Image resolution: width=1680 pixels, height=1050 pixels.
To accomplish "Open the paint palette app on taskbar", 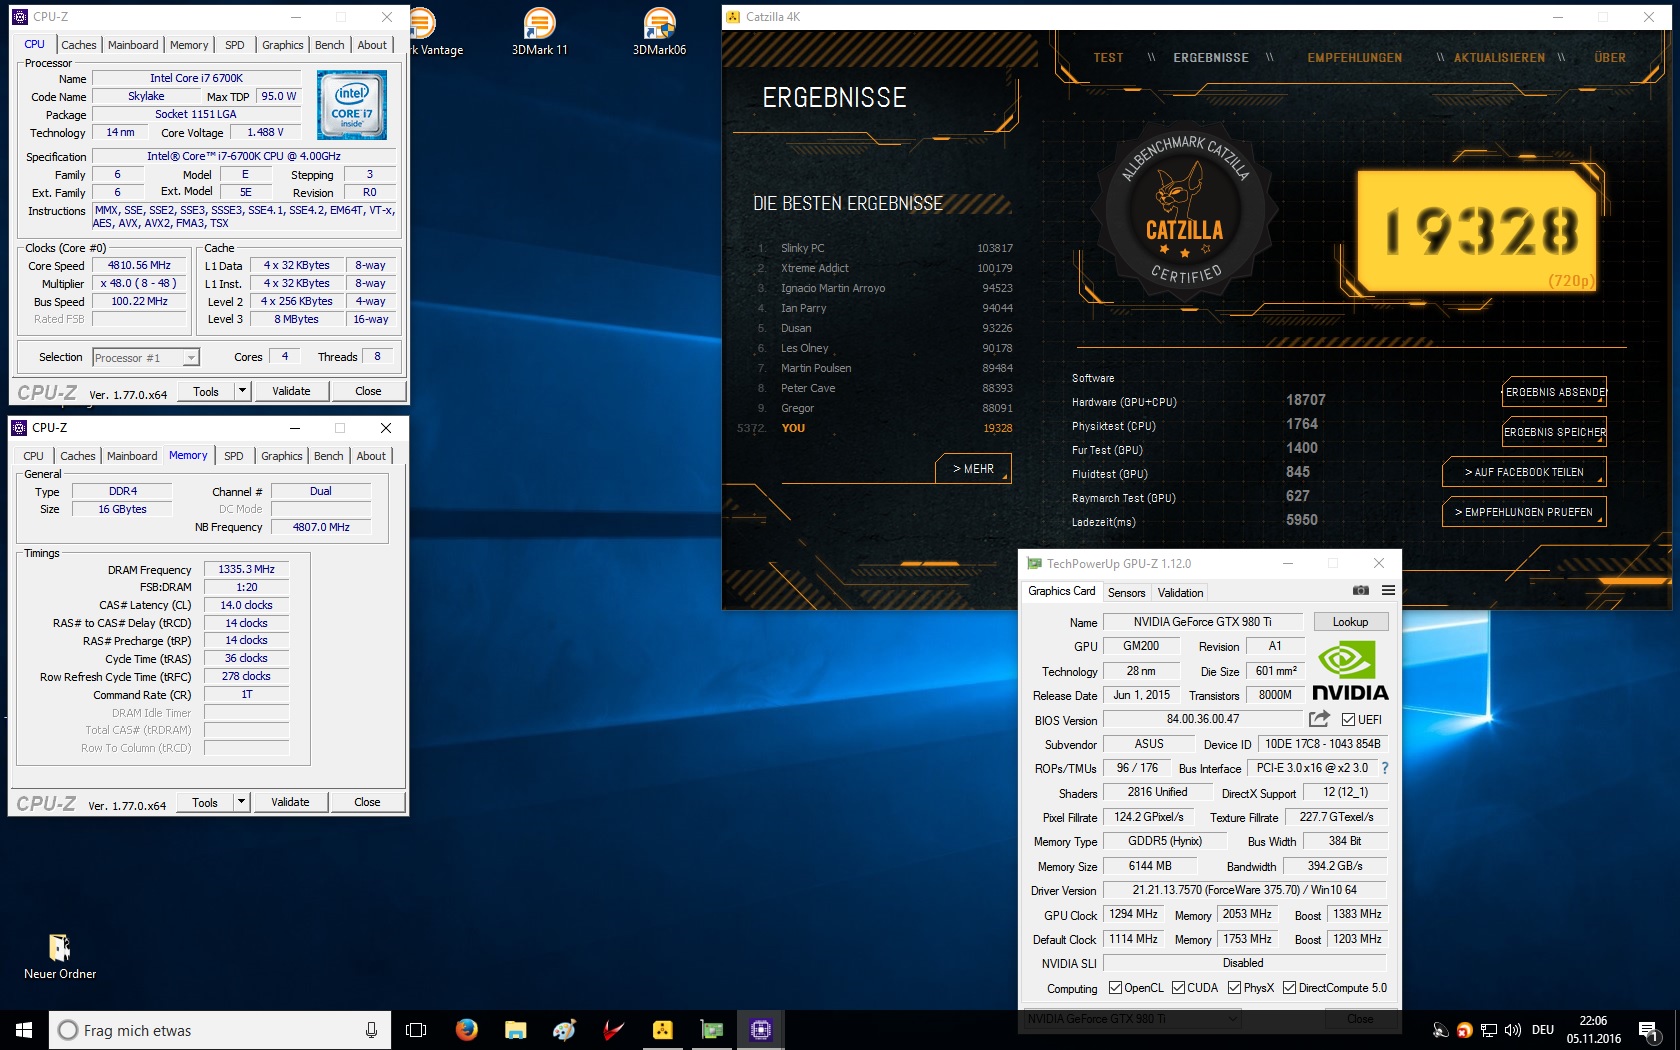I will pos(564,1030).
